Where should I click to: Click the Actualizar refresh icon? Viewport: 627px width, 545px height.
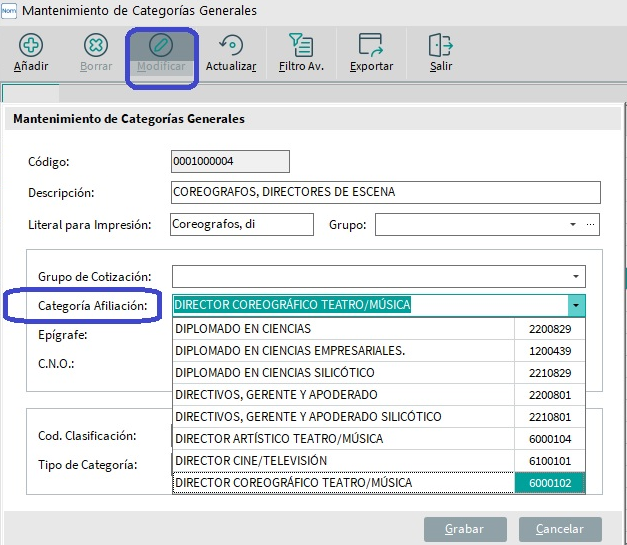point(231,45)
